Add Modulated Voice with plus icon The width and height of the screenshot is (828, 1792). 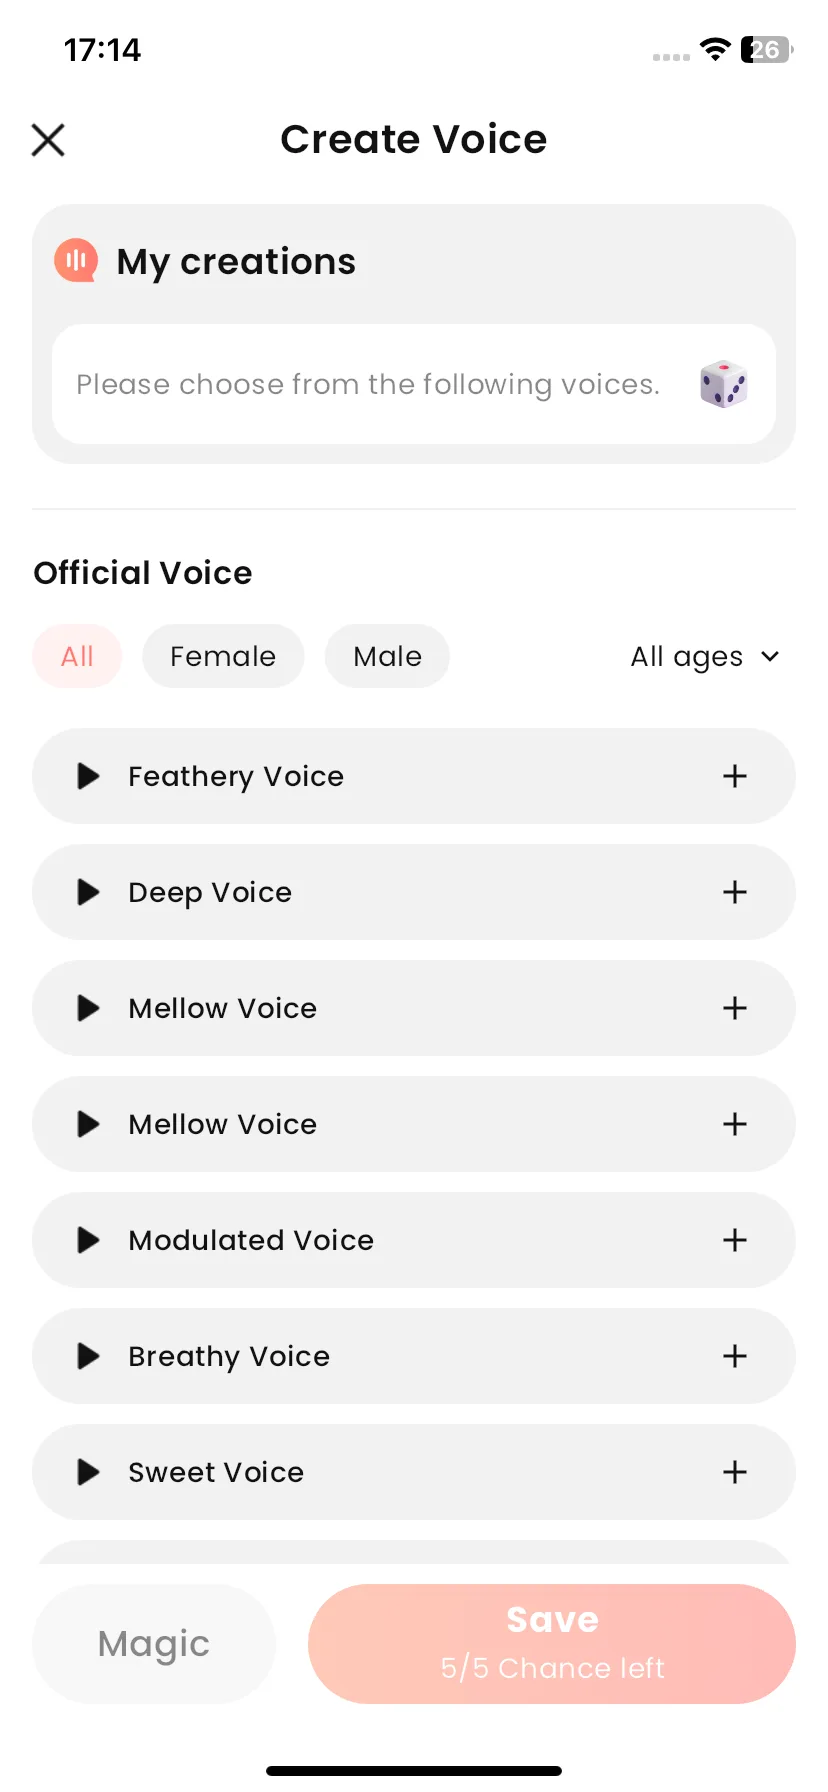tap(735, 1240)
